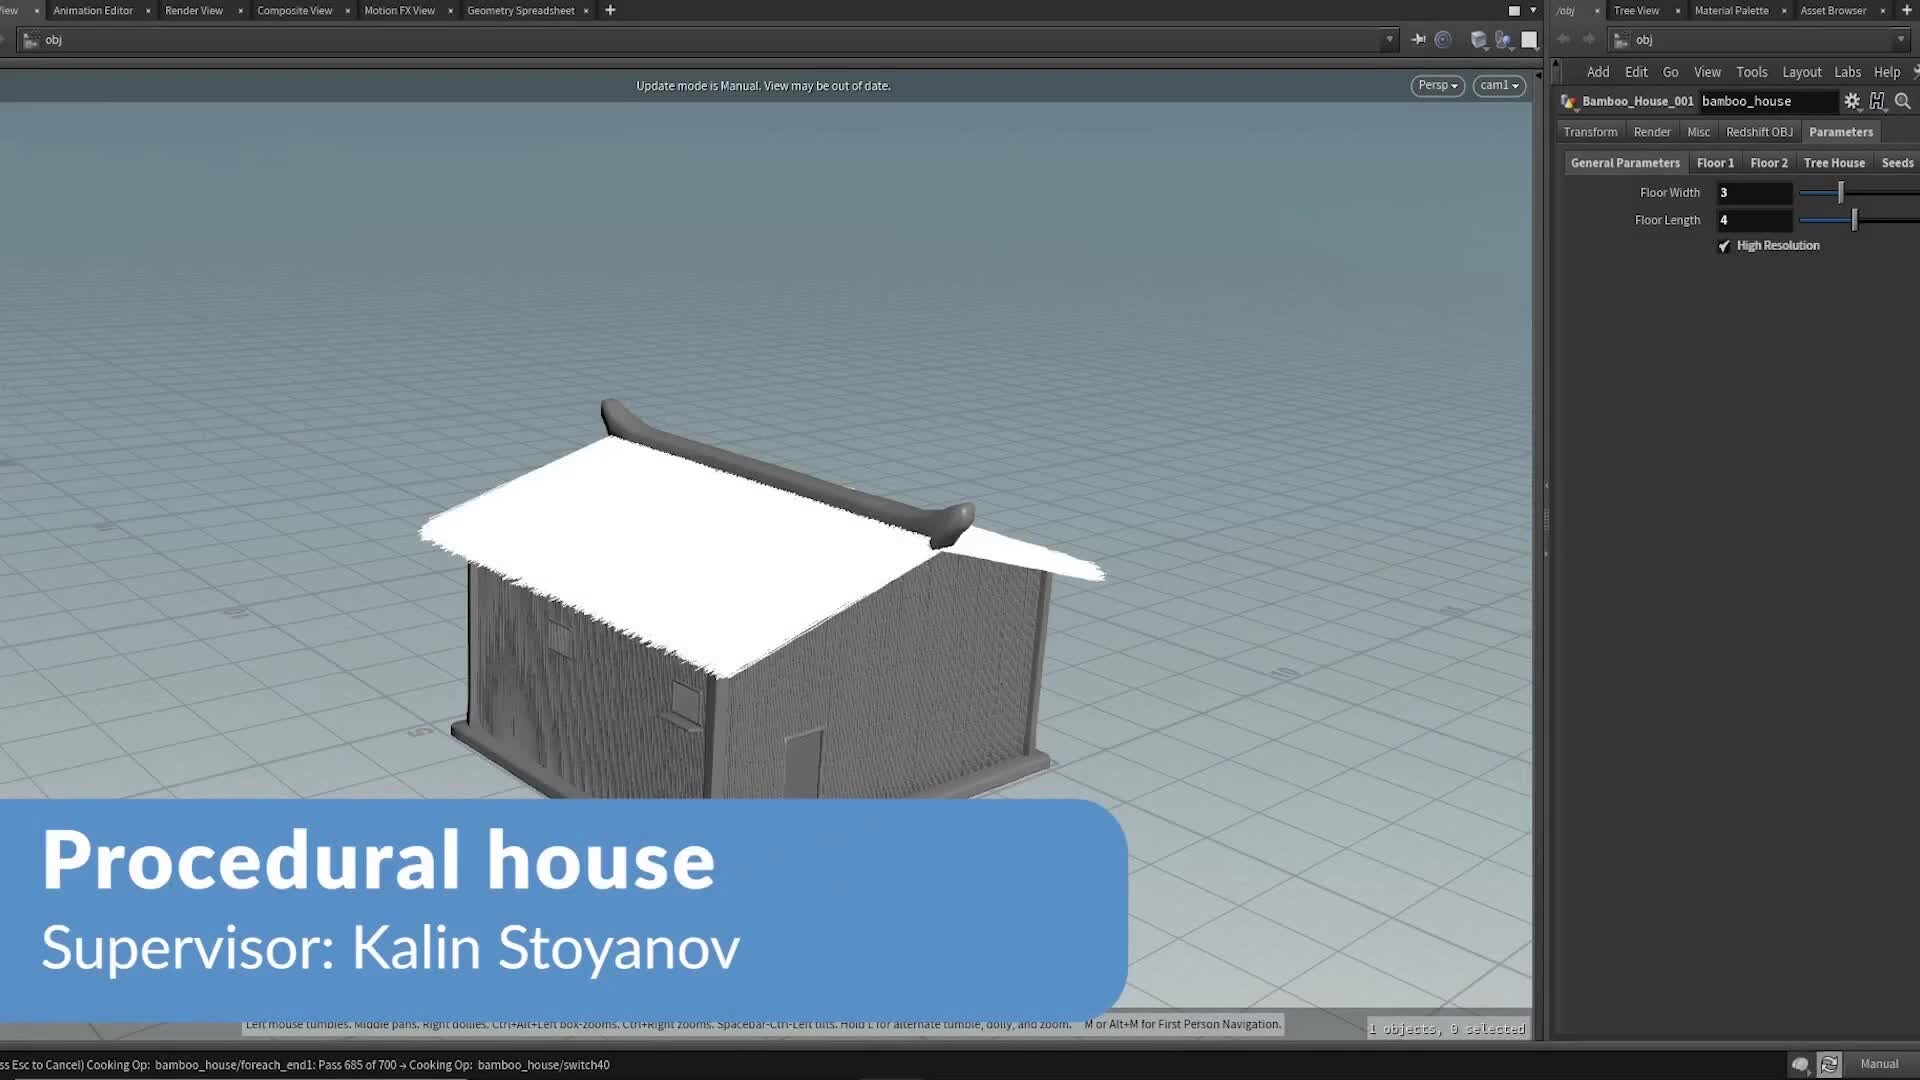Click the recook icon in the status bar
1920x1080 pixels.
coord(1831,1064)
